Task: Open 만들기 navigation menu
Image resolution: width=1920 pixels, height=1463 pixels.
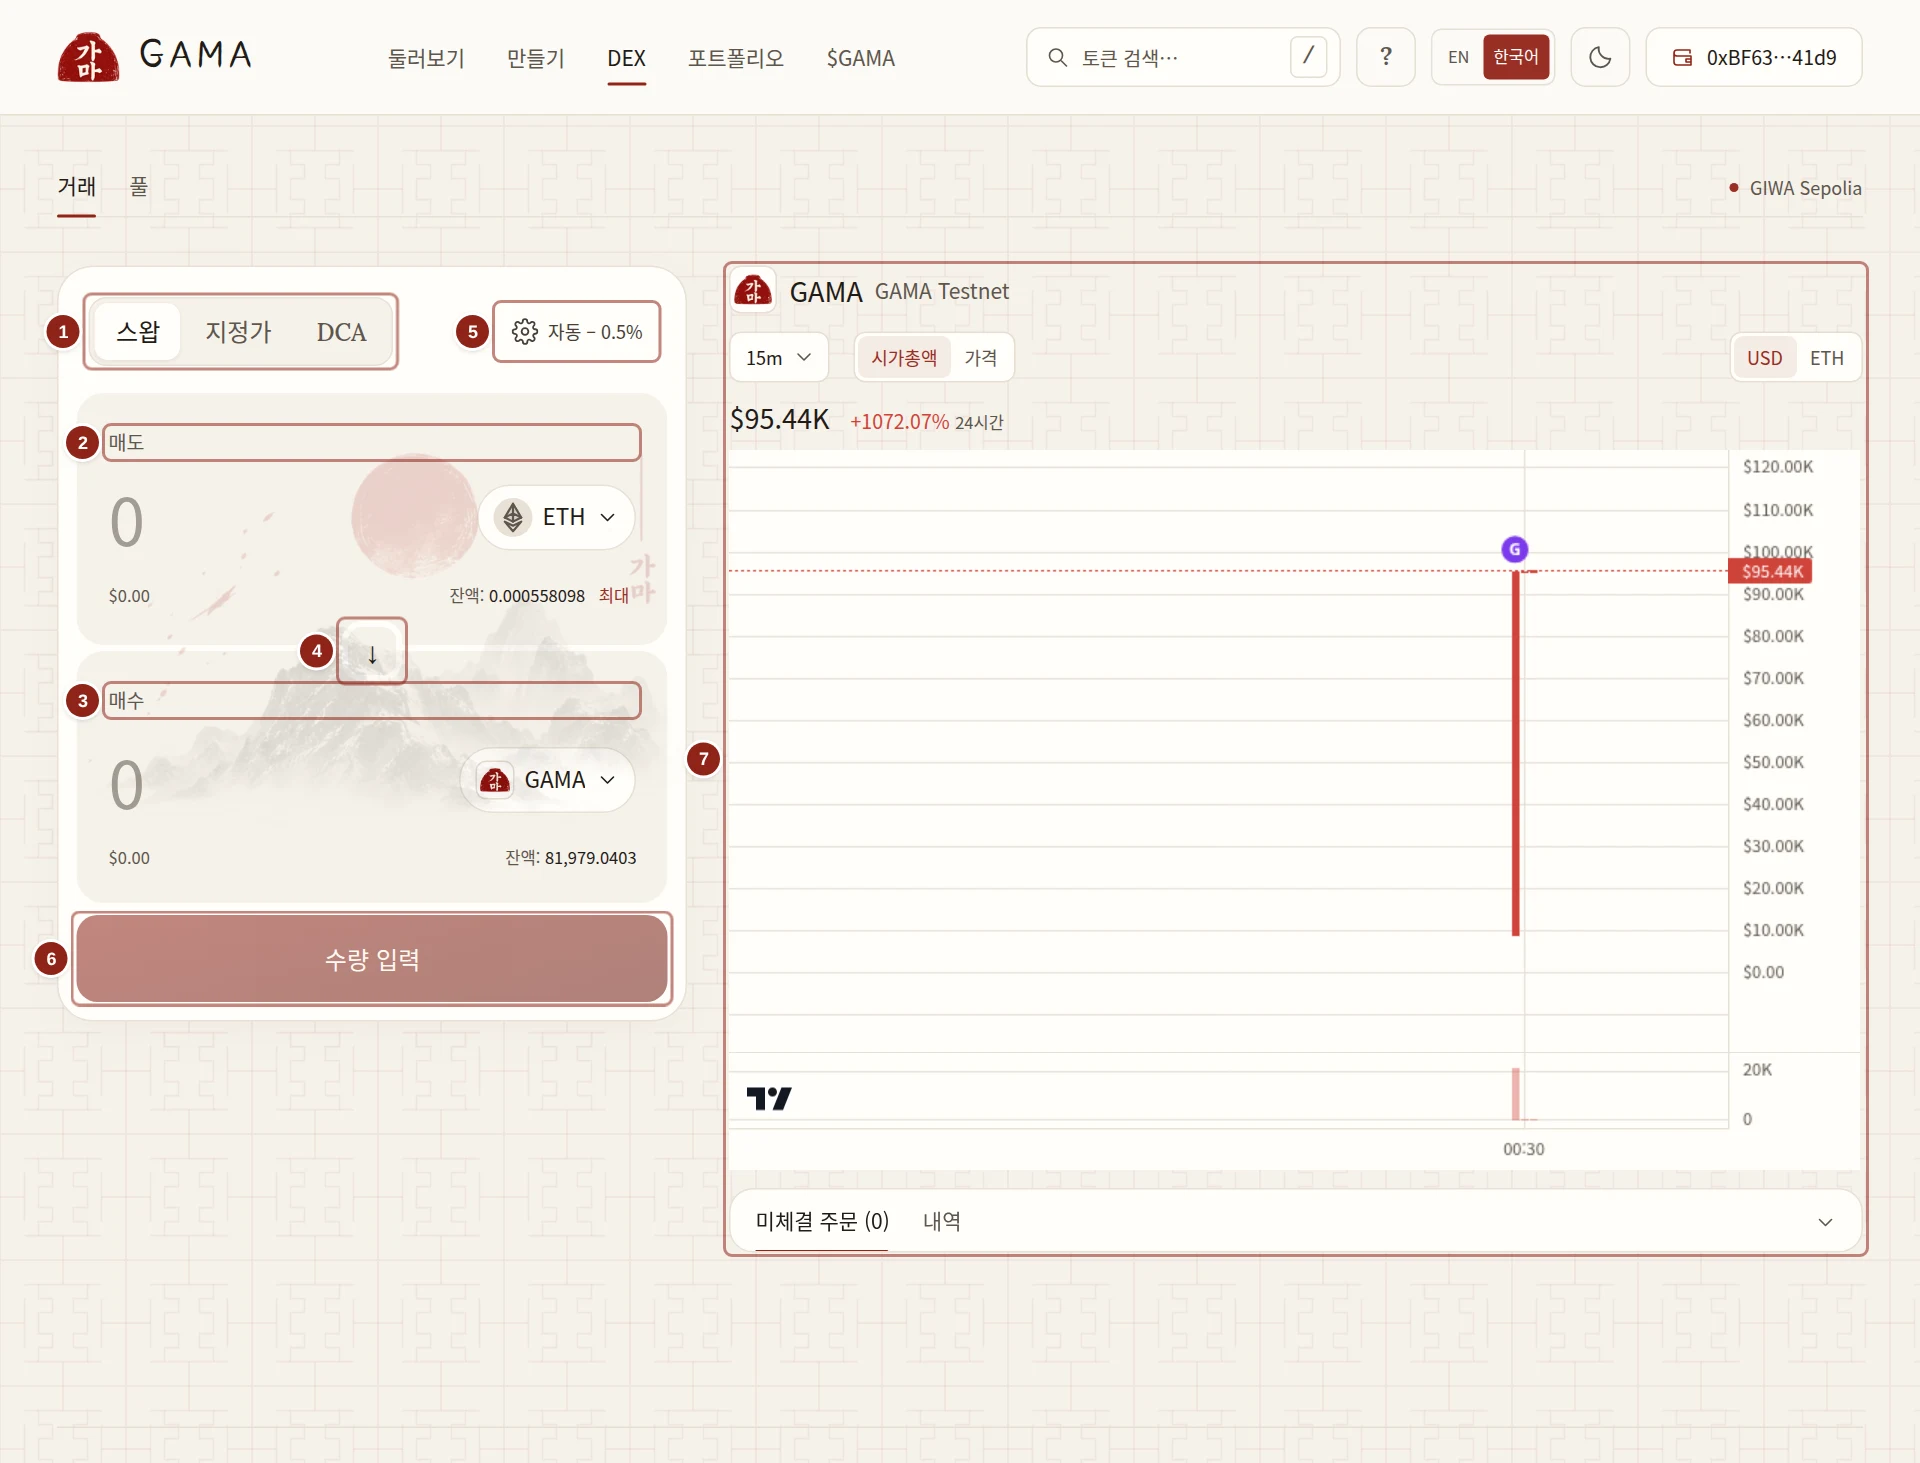Action: click(x=536, y=58)
